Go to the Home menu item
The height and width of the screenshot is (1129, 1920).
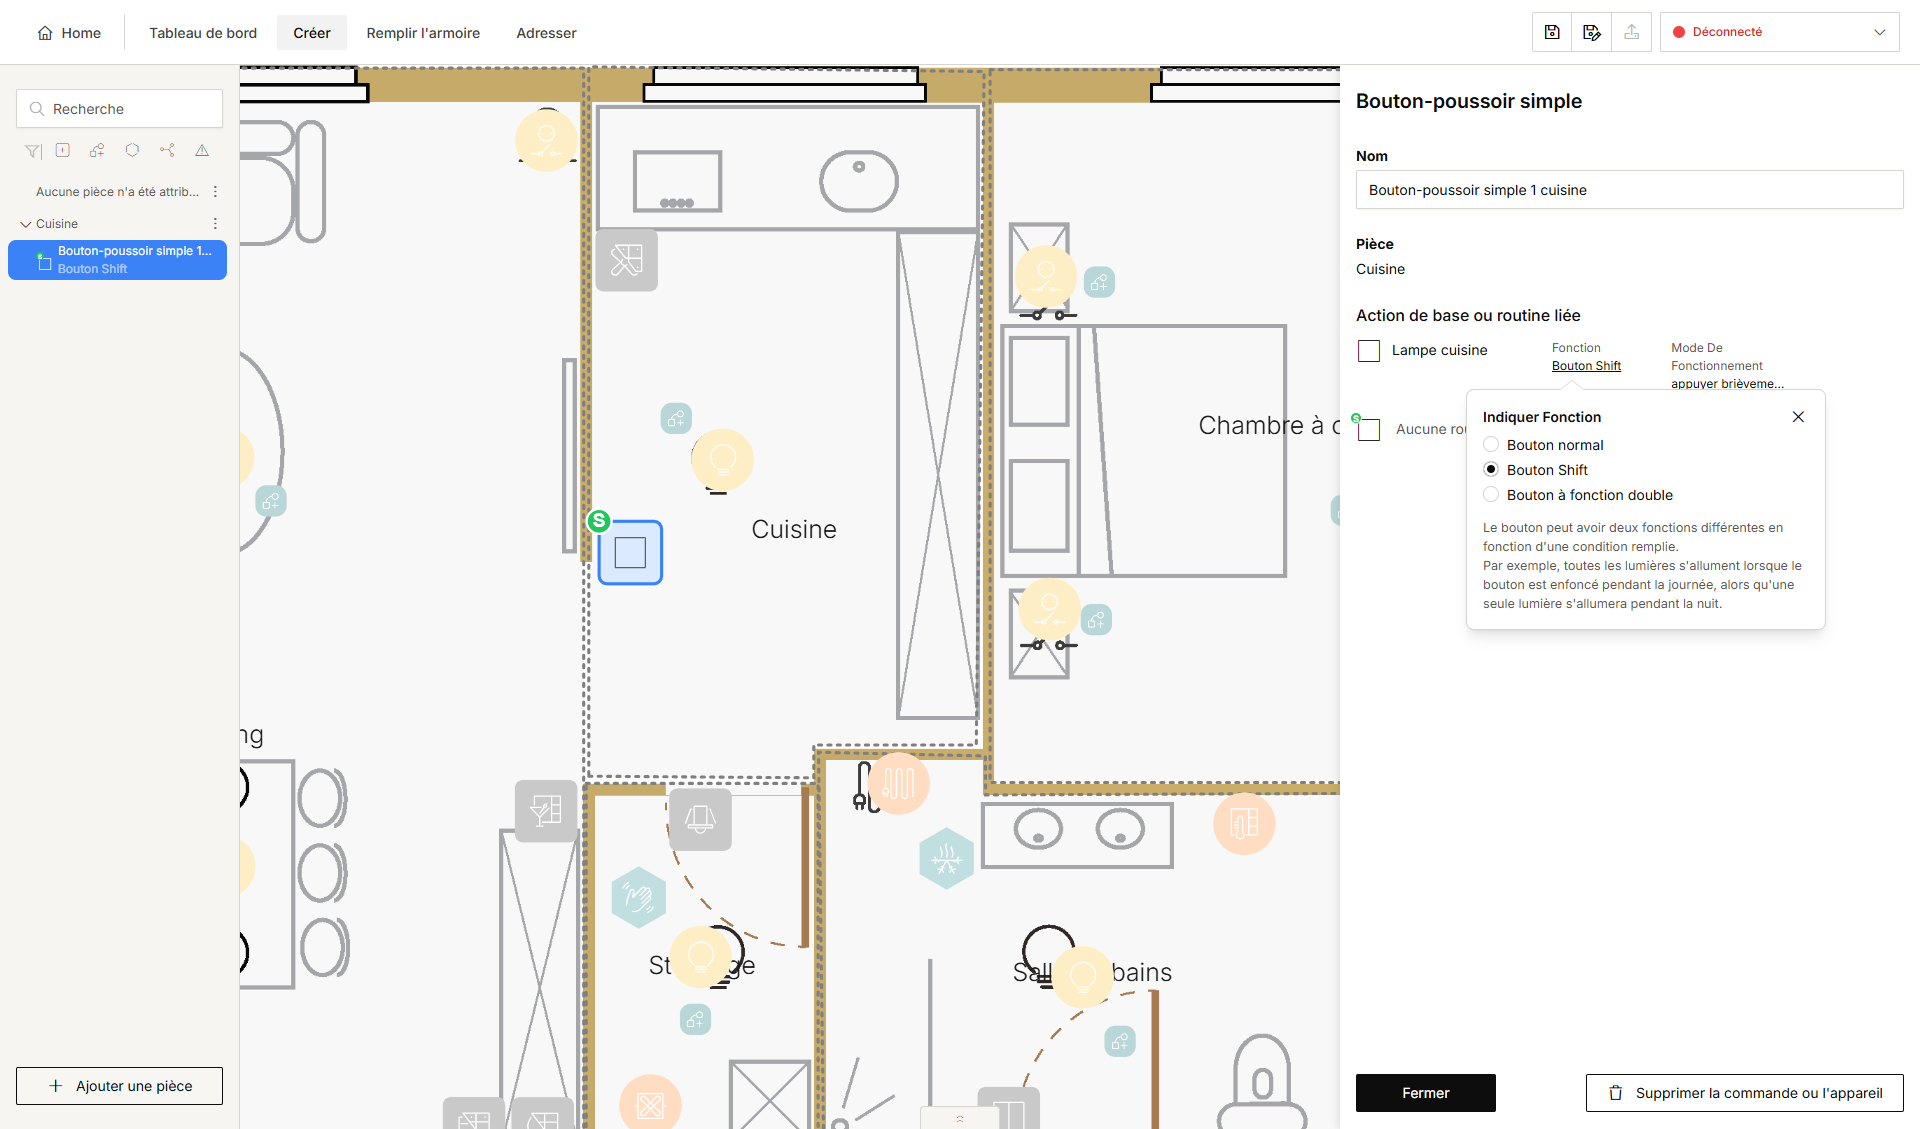pyautogui.click(x=69, y=33)
